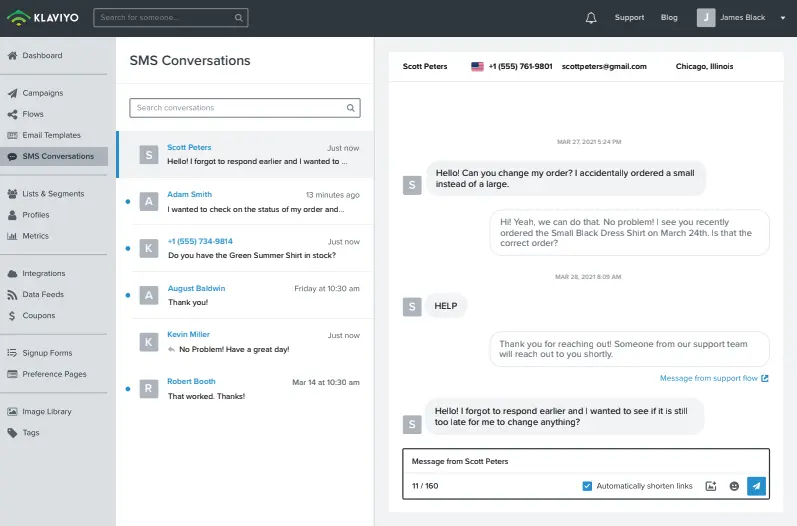797x526 pixels.
Task: Open the emoji picker icon
Action: click(x=734, y=486)
